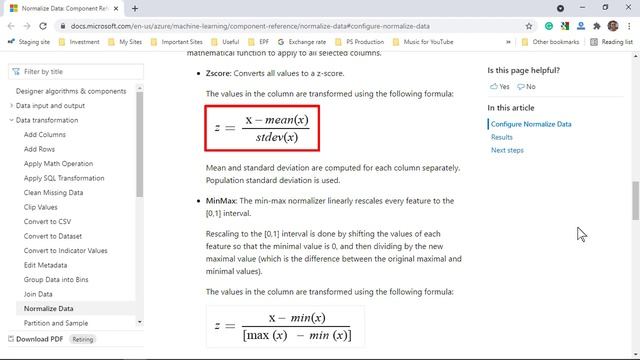Expand the Data input and output section
The height and width of the screenshot is (360, 640).
[11, 106]
